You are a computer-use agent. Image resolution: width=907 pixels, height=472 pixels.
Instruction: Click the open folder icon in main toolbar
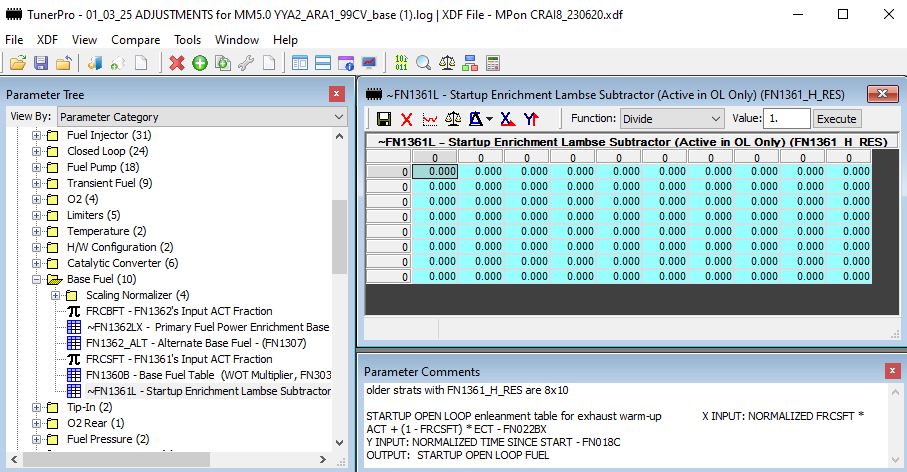(x=18, y=63)
